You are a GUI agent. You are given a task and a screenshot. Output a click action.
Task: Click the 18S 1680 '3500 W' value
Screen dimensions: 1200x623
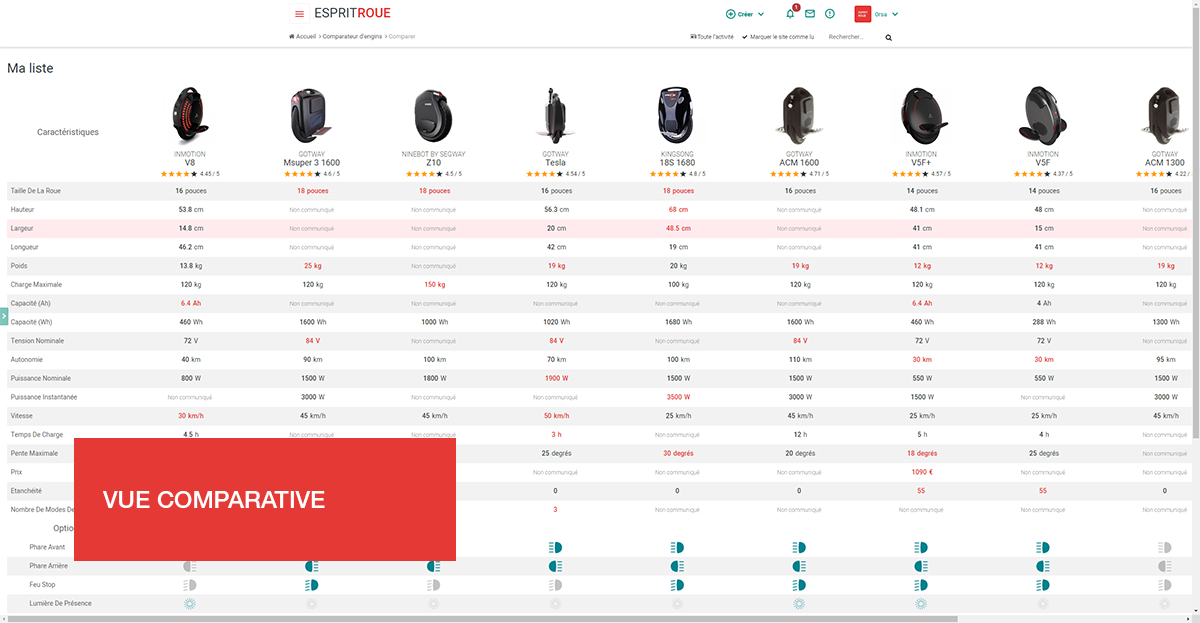coord(677,397)
